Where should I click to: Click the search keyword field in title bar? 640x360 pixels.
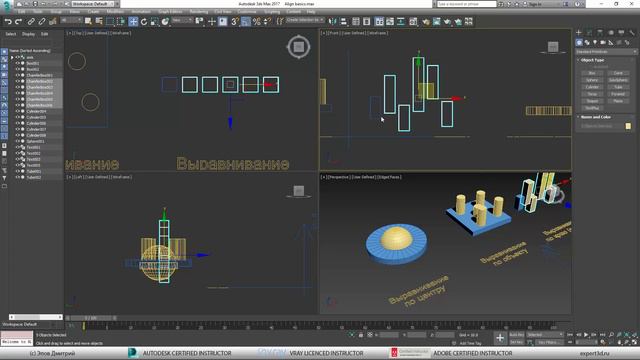467,4
